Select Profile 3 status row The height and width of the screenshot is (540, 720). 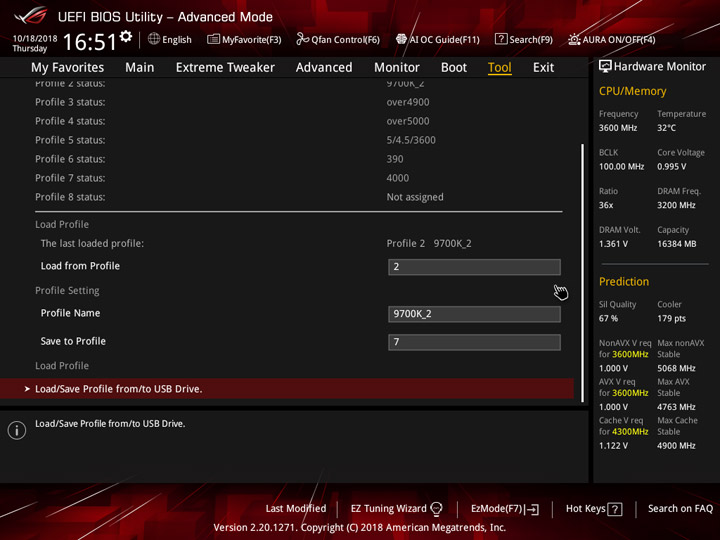coord(298,102)
